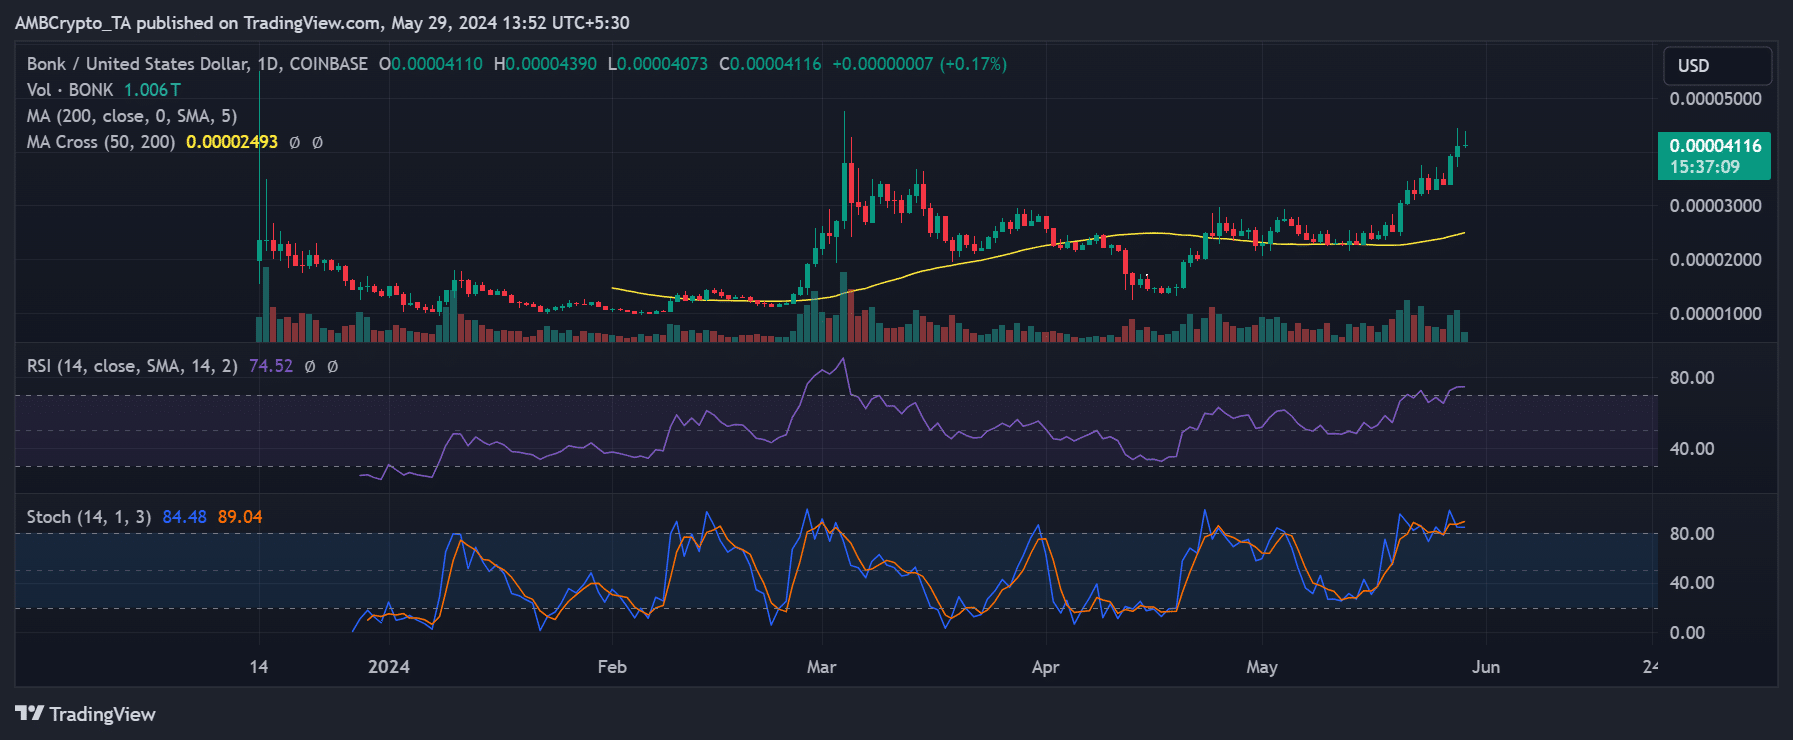
Task: Select the Stoch blue value 84.48
Action: click(185, 517)
